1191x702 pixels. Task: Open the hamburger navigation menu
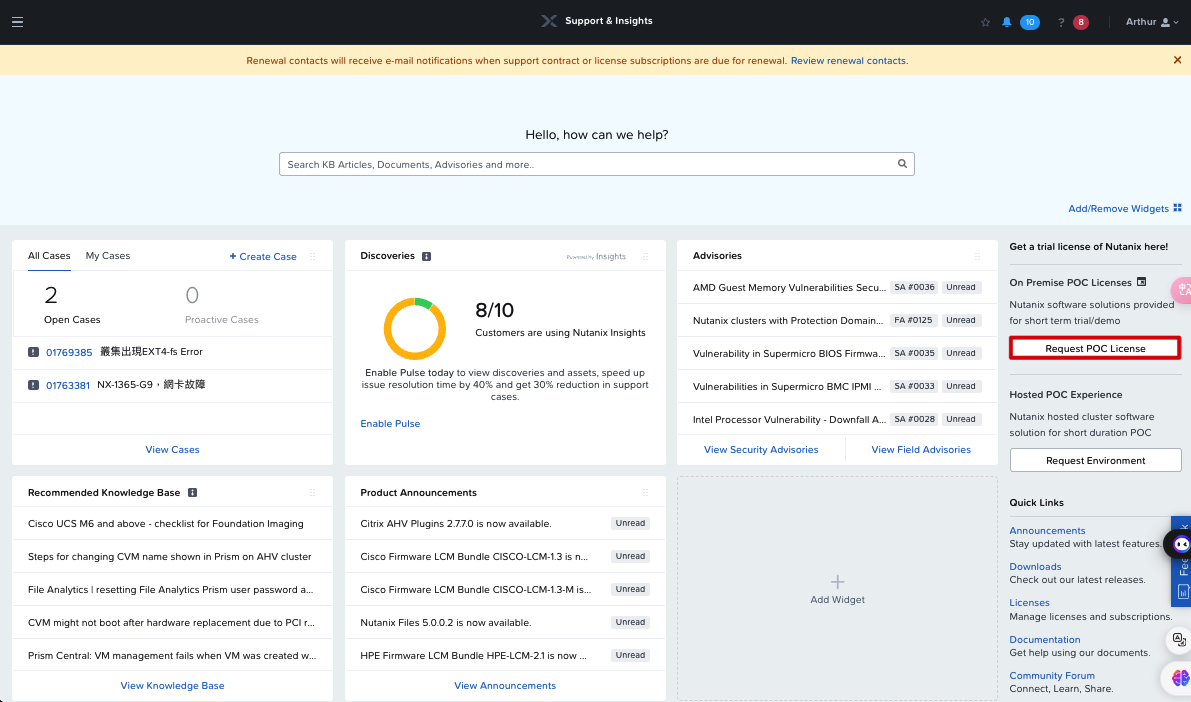coord(17,22)
